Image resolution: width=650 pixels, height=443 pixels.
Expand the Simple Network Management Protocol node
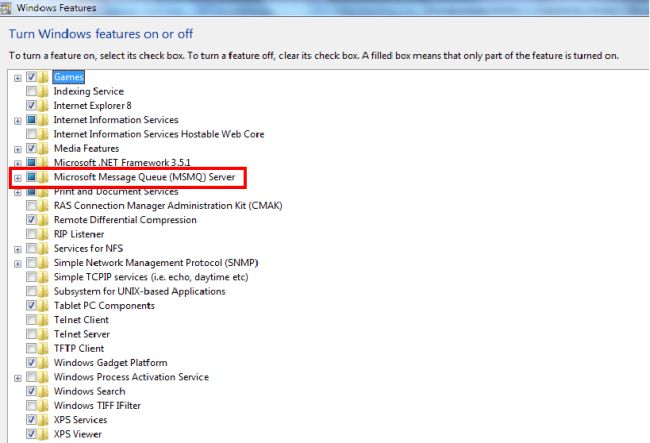tap(18, 264)
